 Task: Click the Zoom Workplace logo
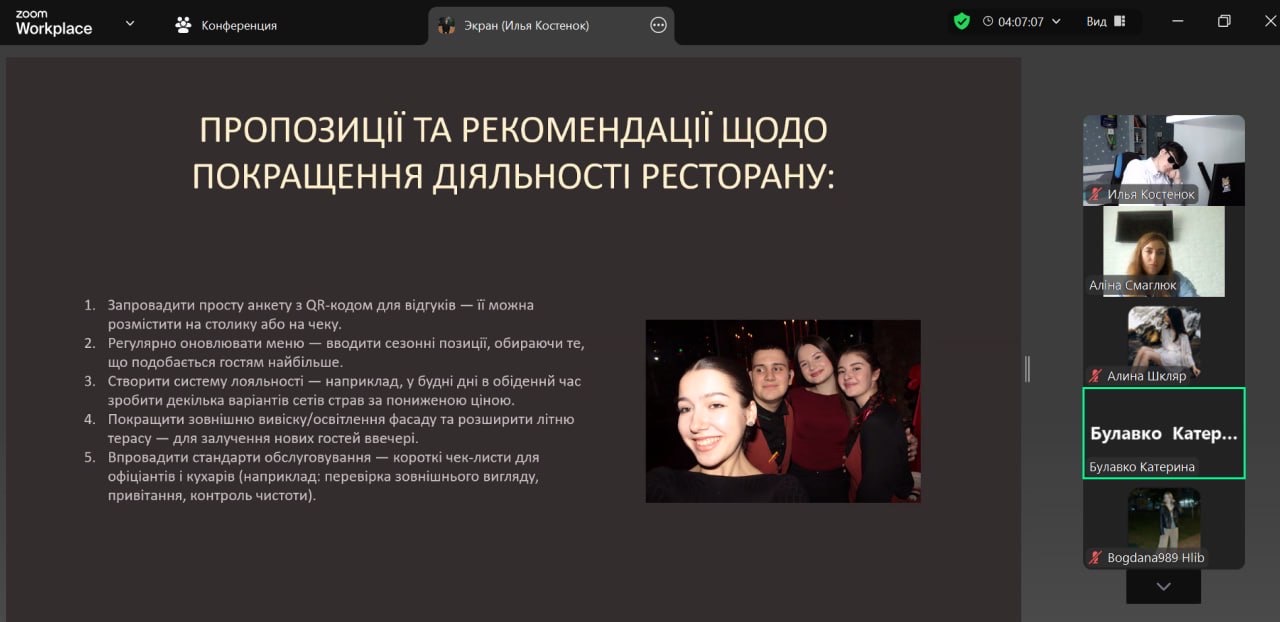[x=53, y=24]
